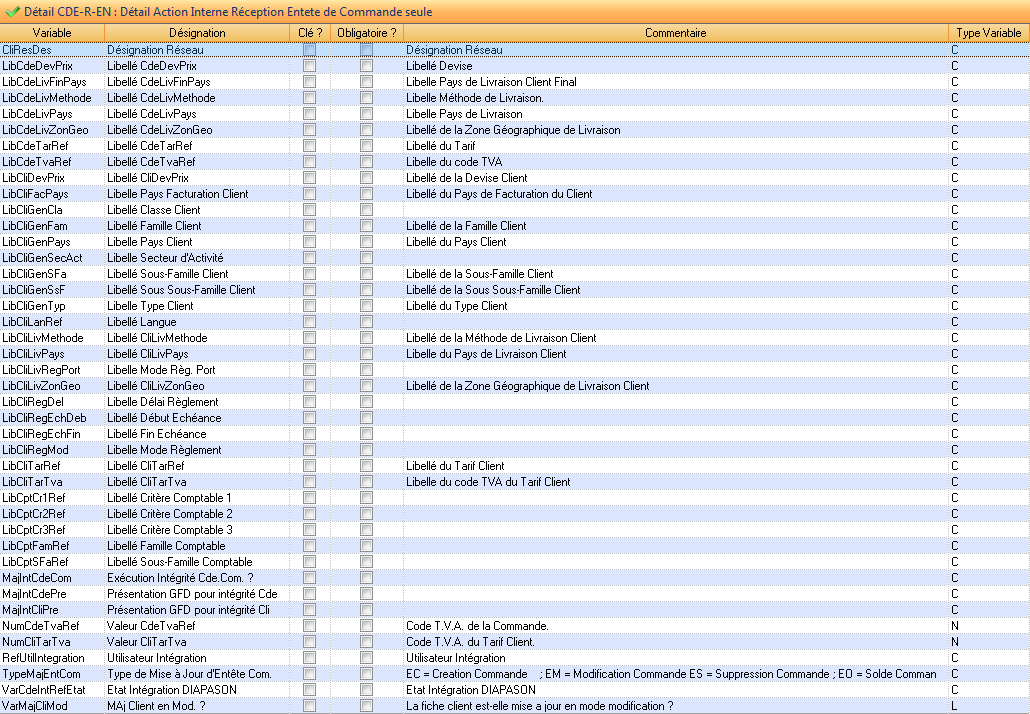Check the Clé box for LibCliGenFam
This screenshot has height=714, width=1030.
pos(310,226)
